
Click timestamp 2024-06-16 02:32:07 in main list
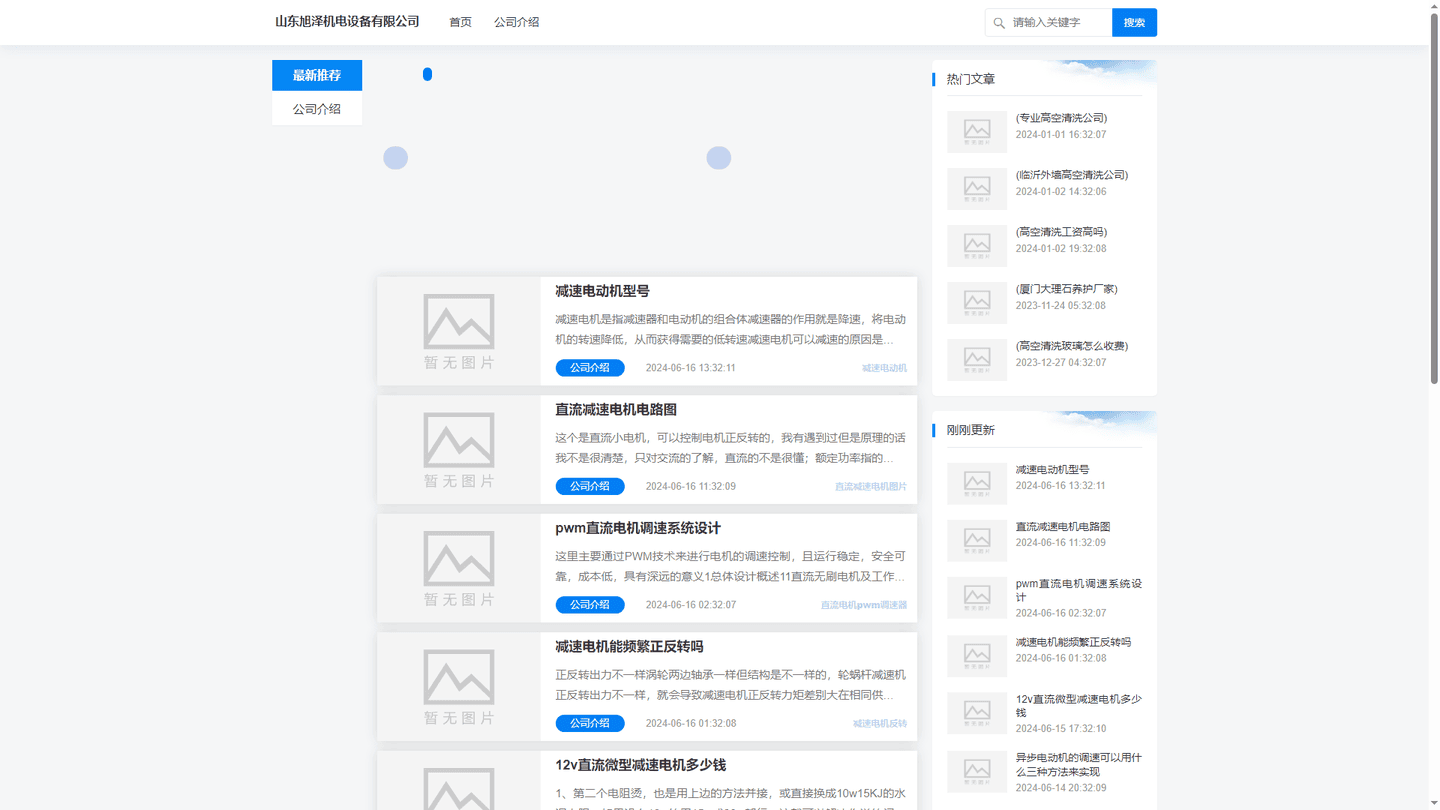click(690, 605)
